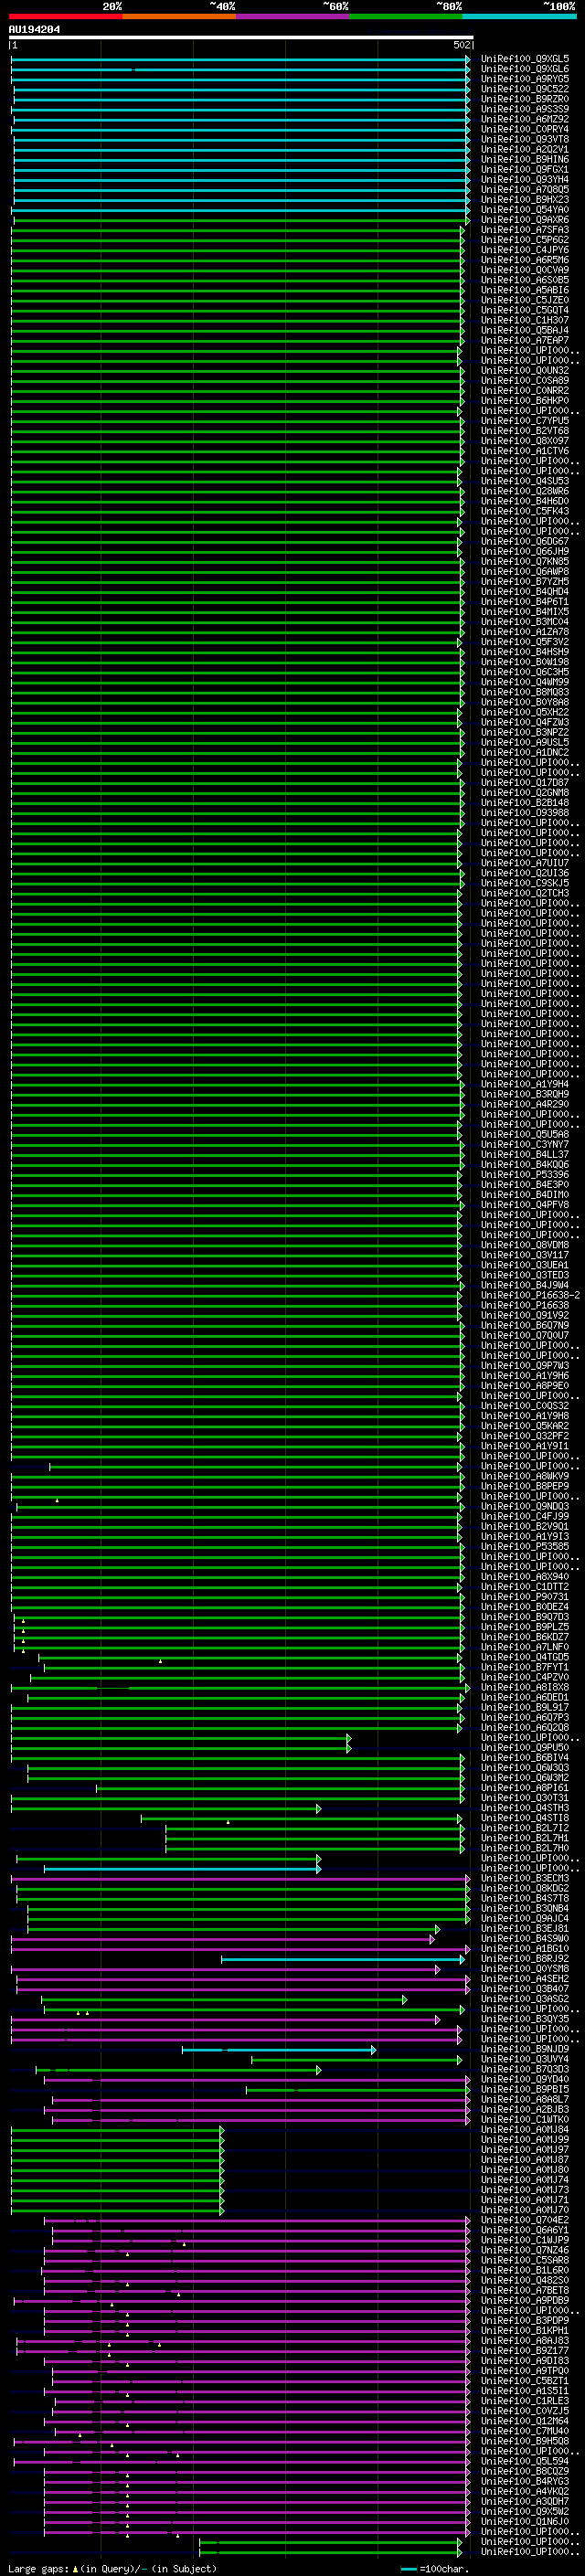Image resolution: width=585 pixels, height=2576 pixels.
Task: Click hit label UniRef100_C7MU40
Action: pyautogui.click(x=525, y=2431)
